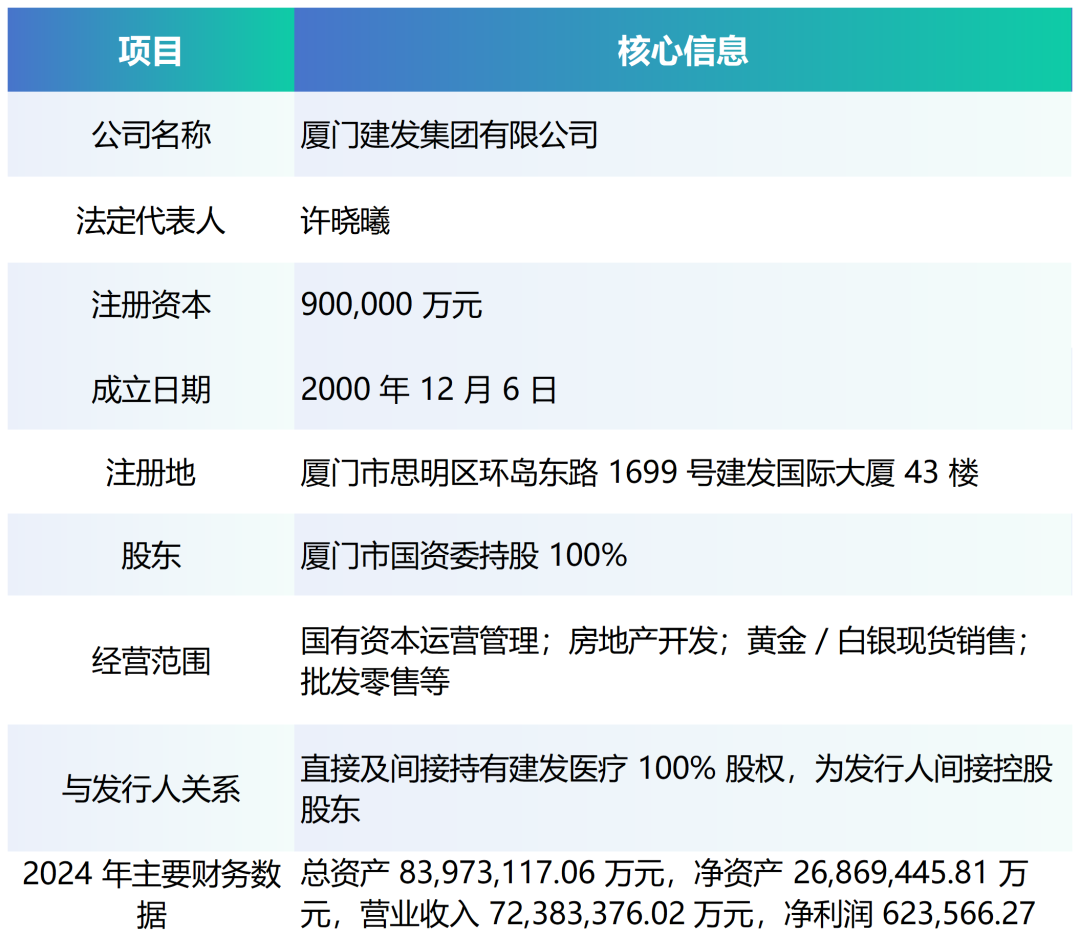
Task: Click the 核心信息 column header
Action: click(683, 50)
